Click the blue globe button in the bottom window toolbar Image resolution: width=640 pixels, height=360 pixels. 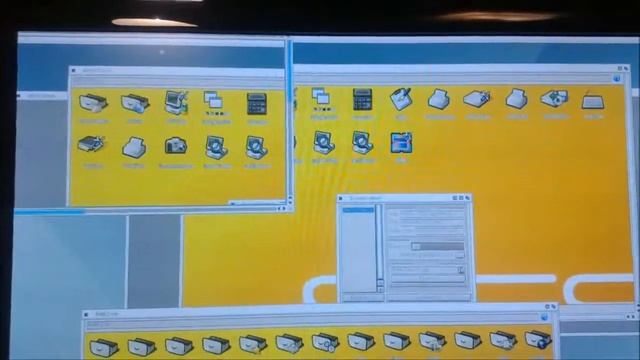click(x=544, y=317)
